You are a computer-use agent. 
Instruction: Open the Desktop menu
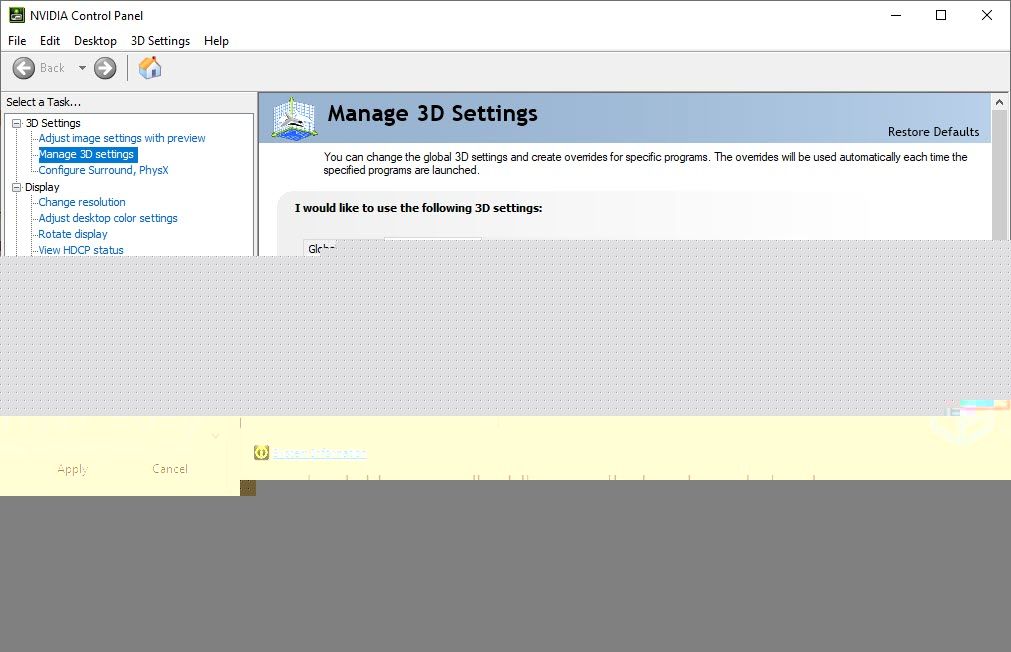(x=95, y=41)
